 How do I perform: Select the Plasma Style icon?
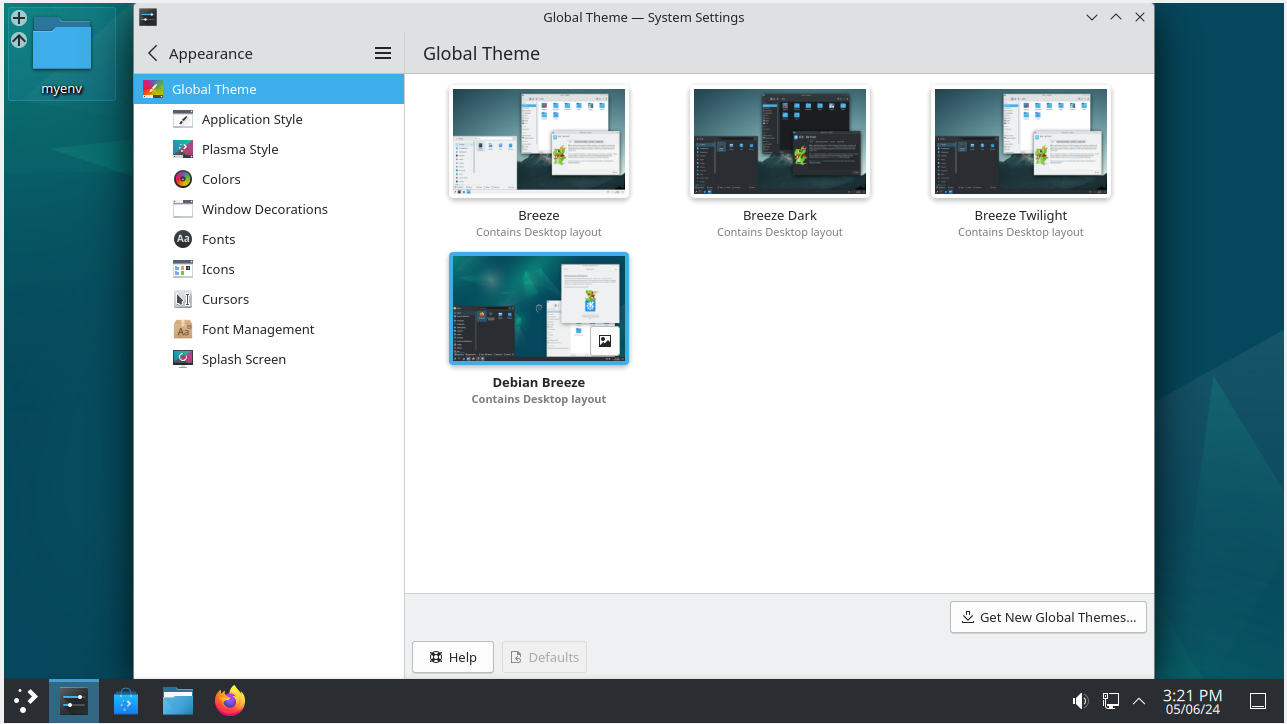click(x=182, y=149)
